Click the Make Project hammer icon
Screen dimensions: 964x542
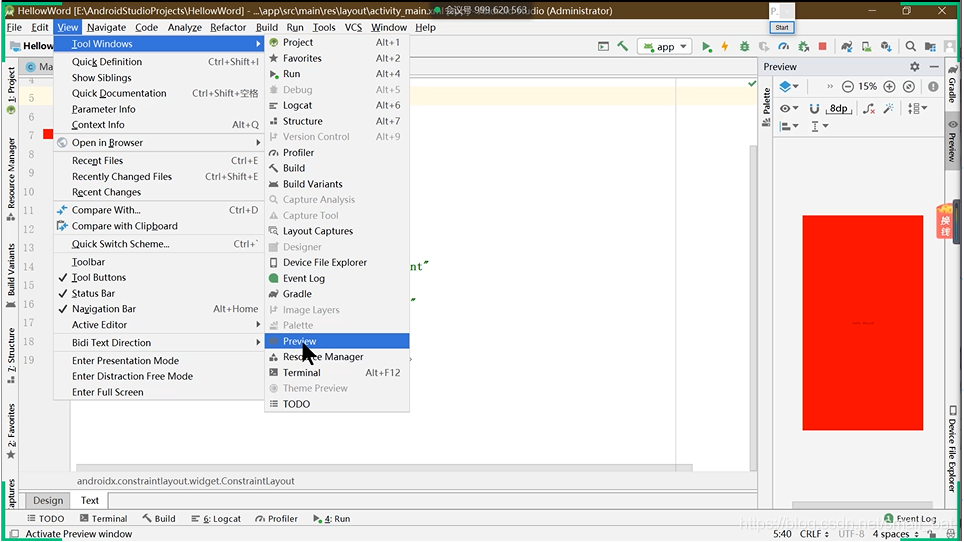622,47
